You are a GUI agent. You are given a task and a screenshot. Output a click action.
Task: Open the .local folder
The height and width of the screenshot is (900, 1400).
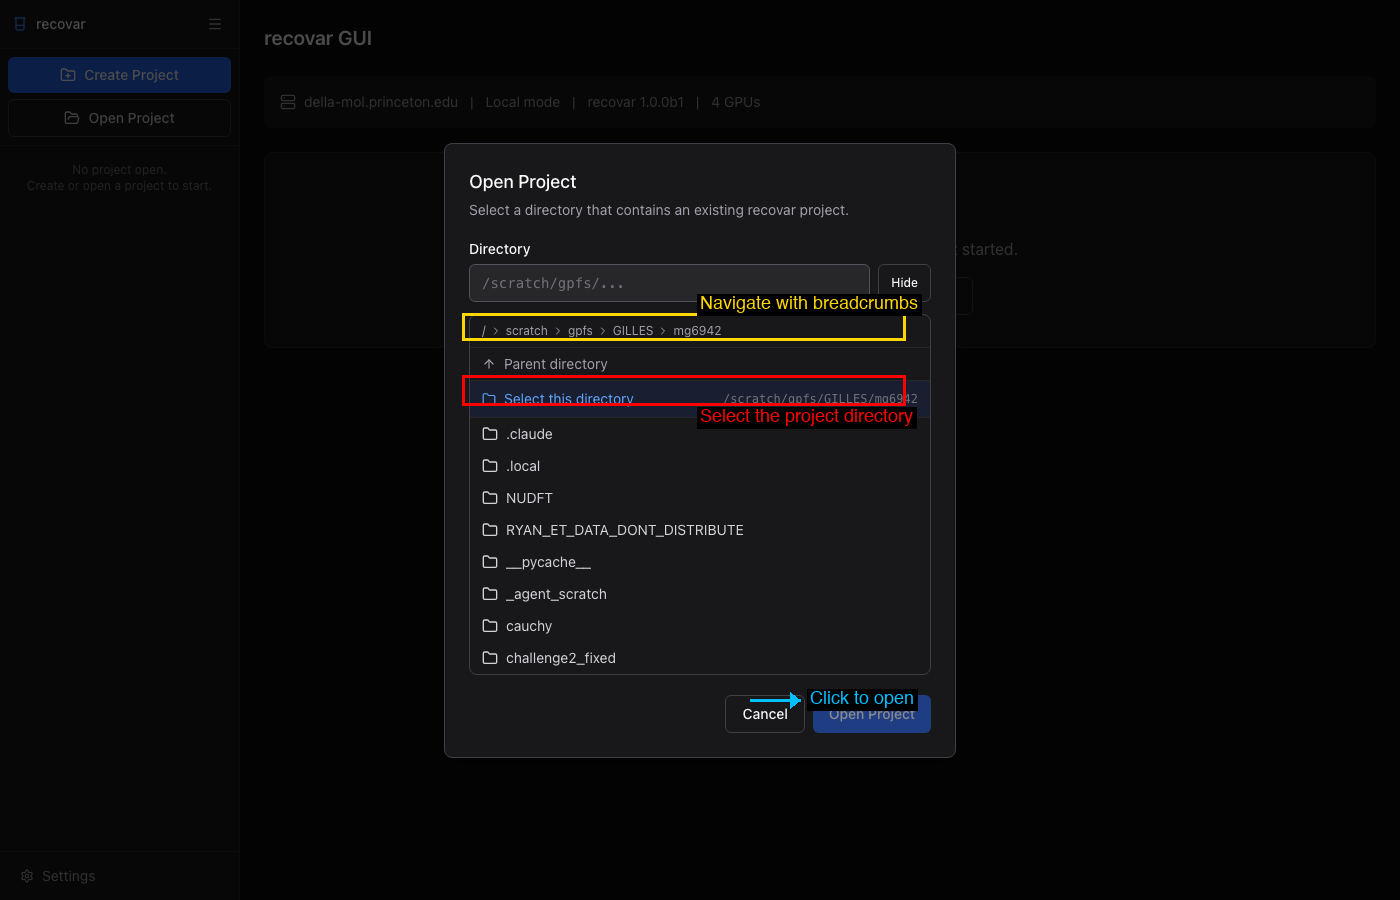click(x=700, y=466)
